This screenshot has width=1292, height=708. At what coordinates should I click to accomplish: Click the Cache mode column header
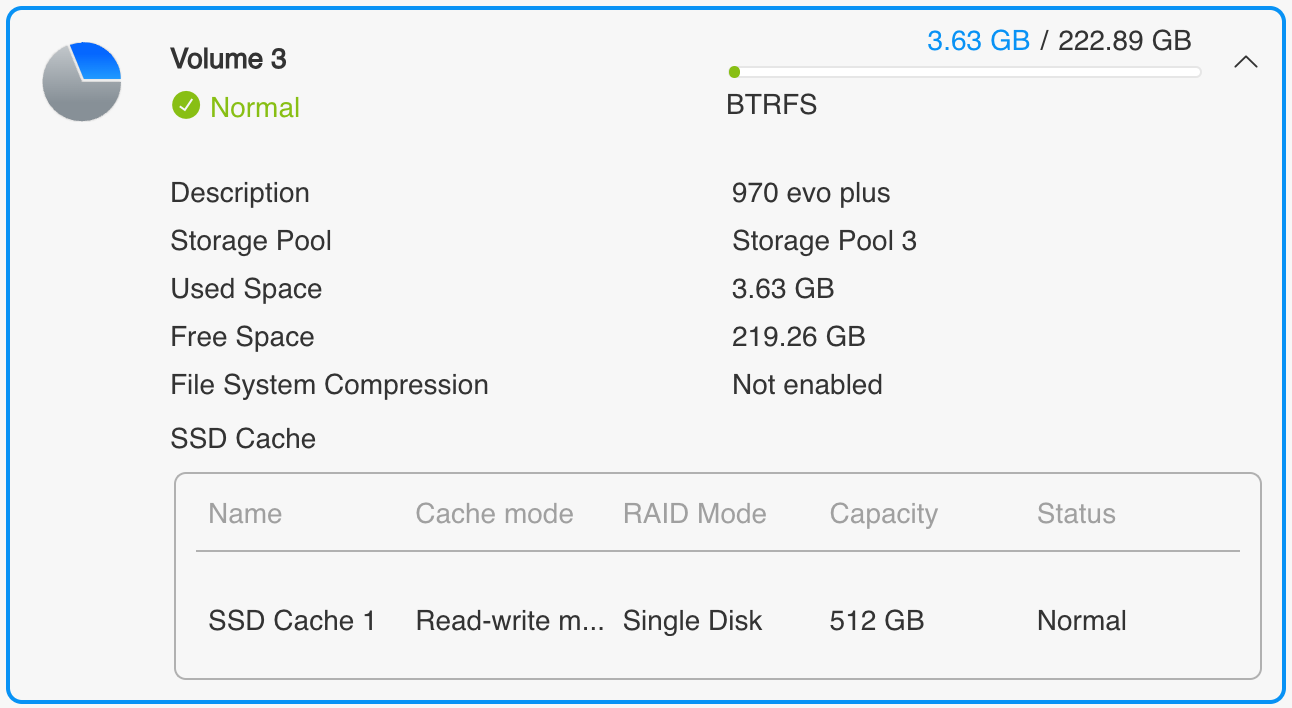pyautogui.click(x=494, y=514)
